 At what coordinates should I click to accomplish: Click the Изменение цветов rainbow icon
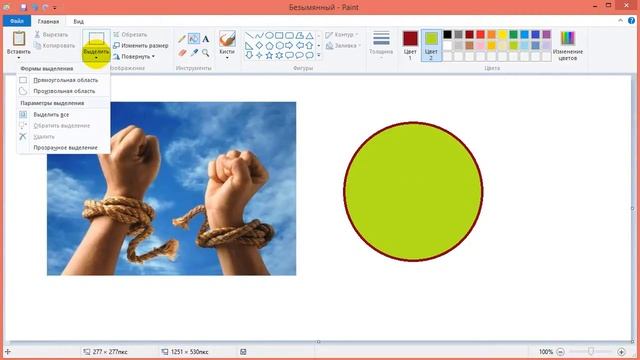pyautogui.click(x=567, y=38)
